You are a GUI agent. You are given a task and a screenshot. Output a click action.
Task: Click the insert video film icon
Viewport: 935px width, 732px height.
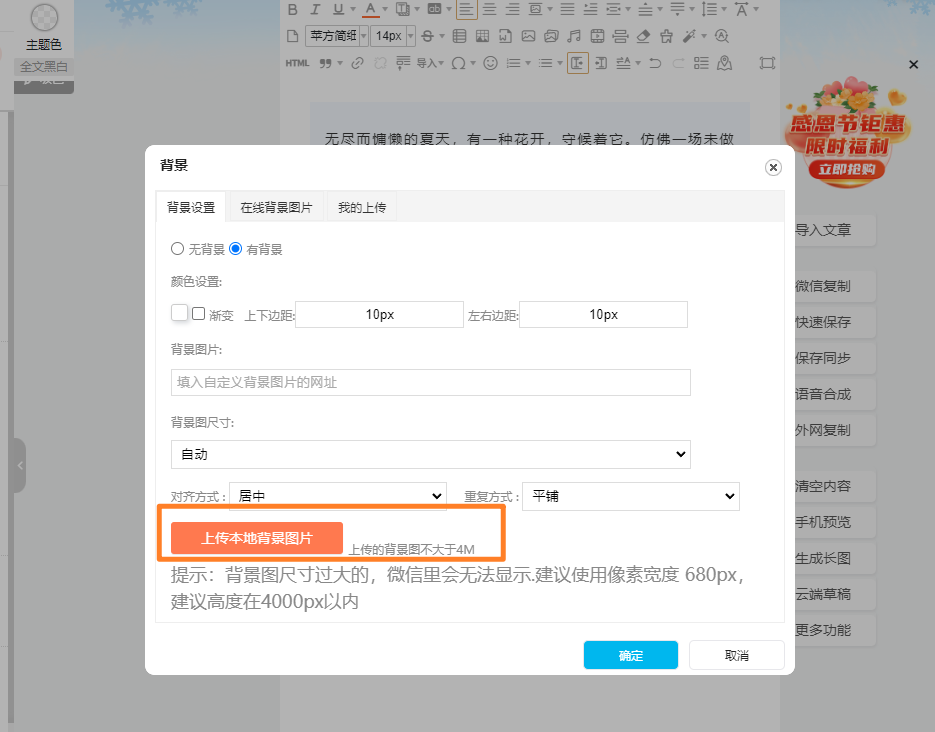[x=597, y=36]
